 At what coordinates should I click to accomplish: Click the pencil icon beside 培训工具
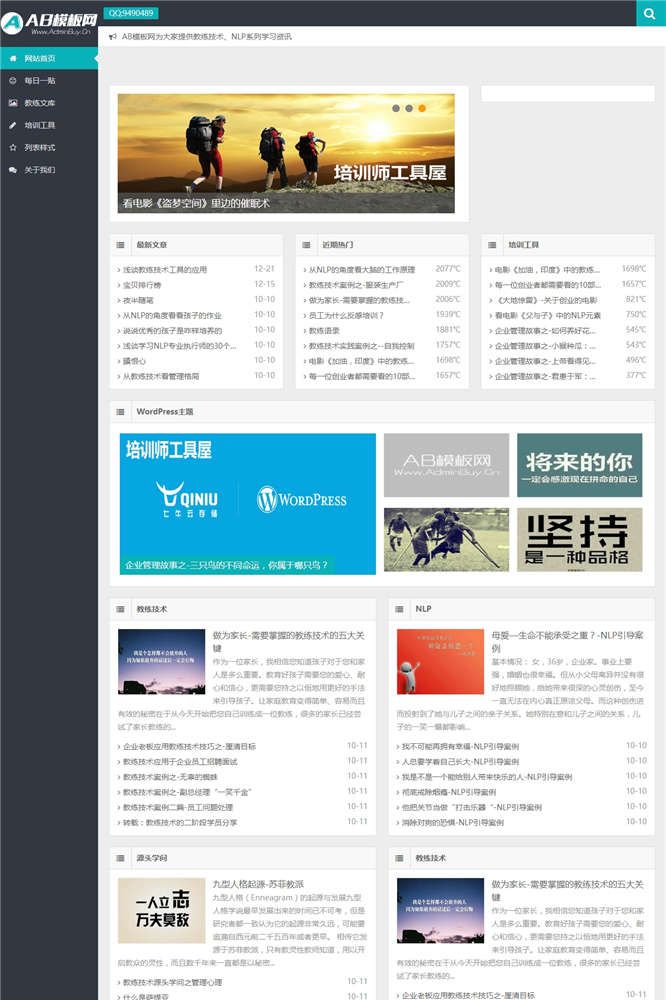point(13,126)
